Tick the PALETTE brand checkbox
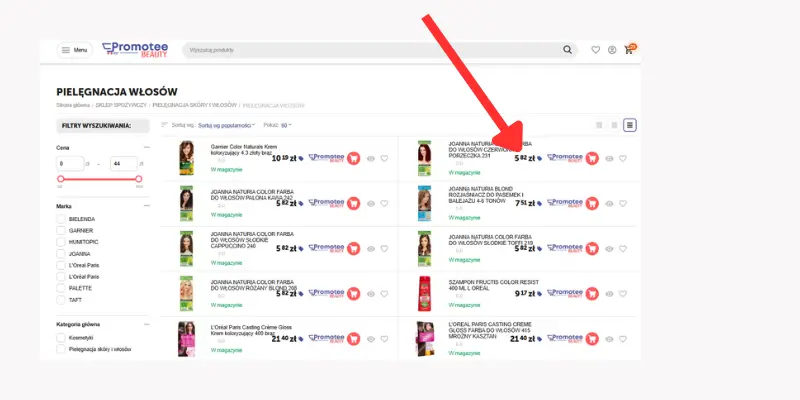The width and height of the screenshot is (800, 400). pos(61,288)
